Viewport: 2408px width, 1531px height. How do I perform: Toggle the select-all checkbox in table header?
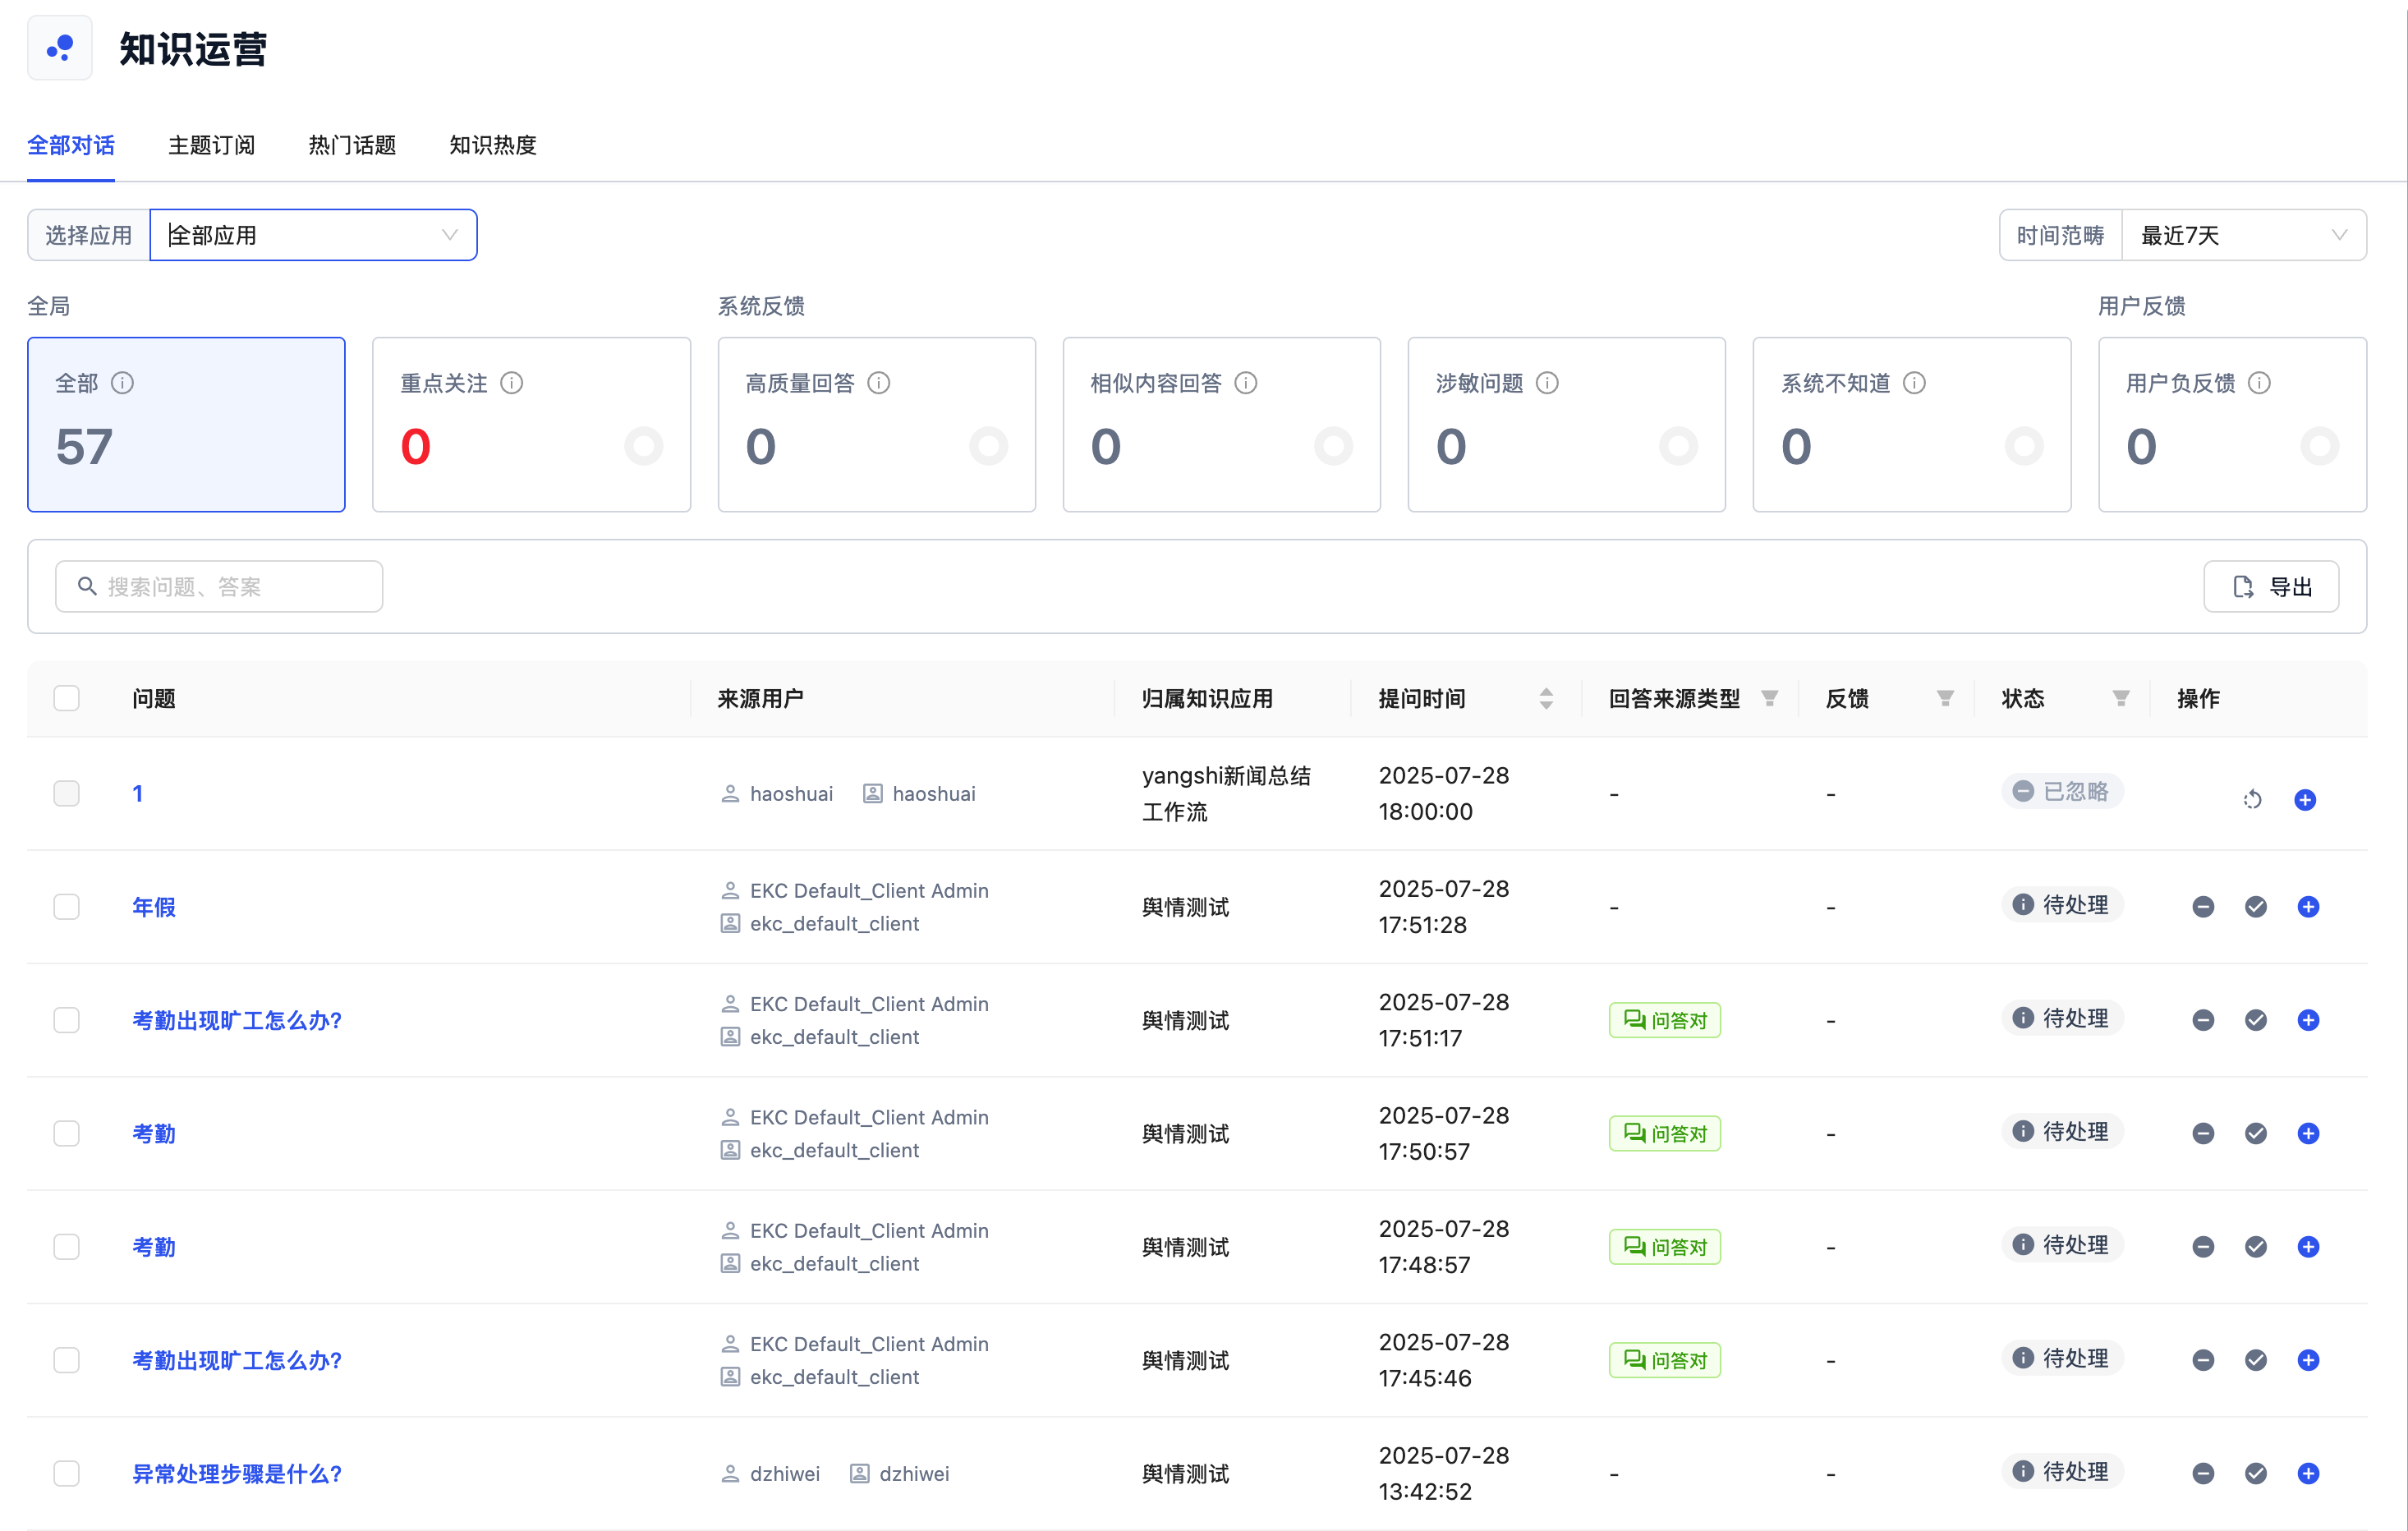pos(67,698)
